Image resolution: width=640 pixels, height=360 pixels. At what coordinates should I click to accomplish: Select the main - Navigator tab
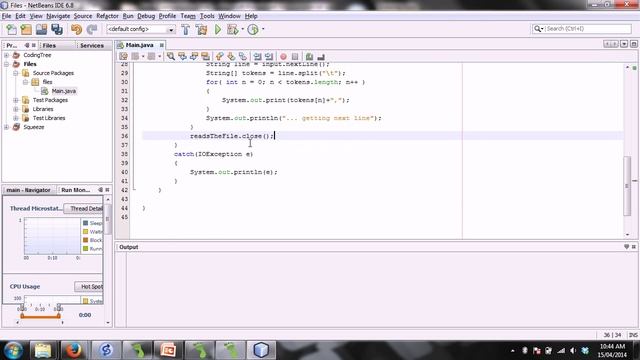[29, 190]
